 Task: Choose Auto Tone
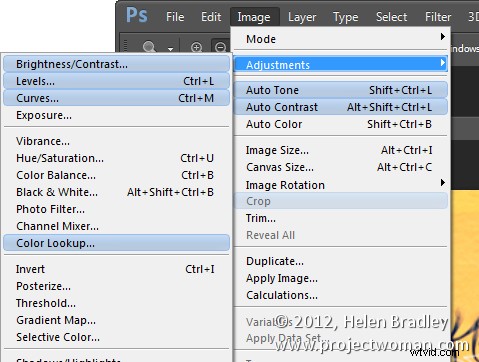pos(340,90)
